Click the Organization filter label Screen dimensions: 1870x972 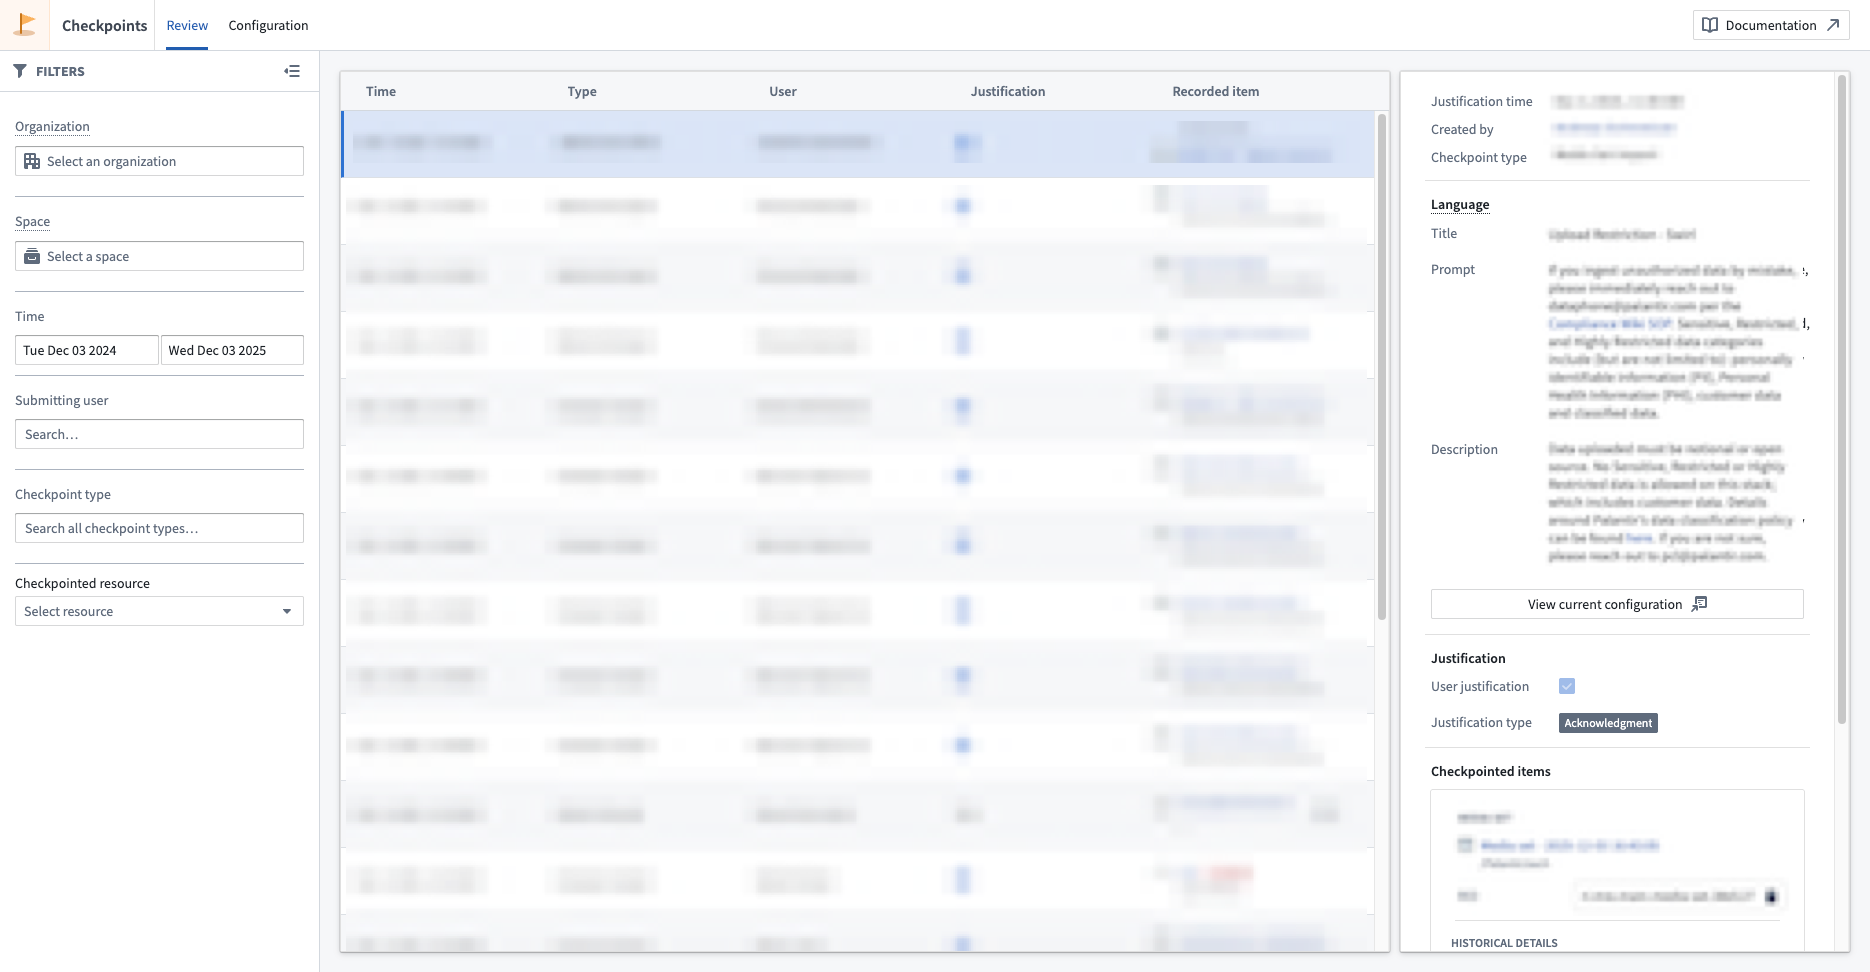tap(52, 126)
